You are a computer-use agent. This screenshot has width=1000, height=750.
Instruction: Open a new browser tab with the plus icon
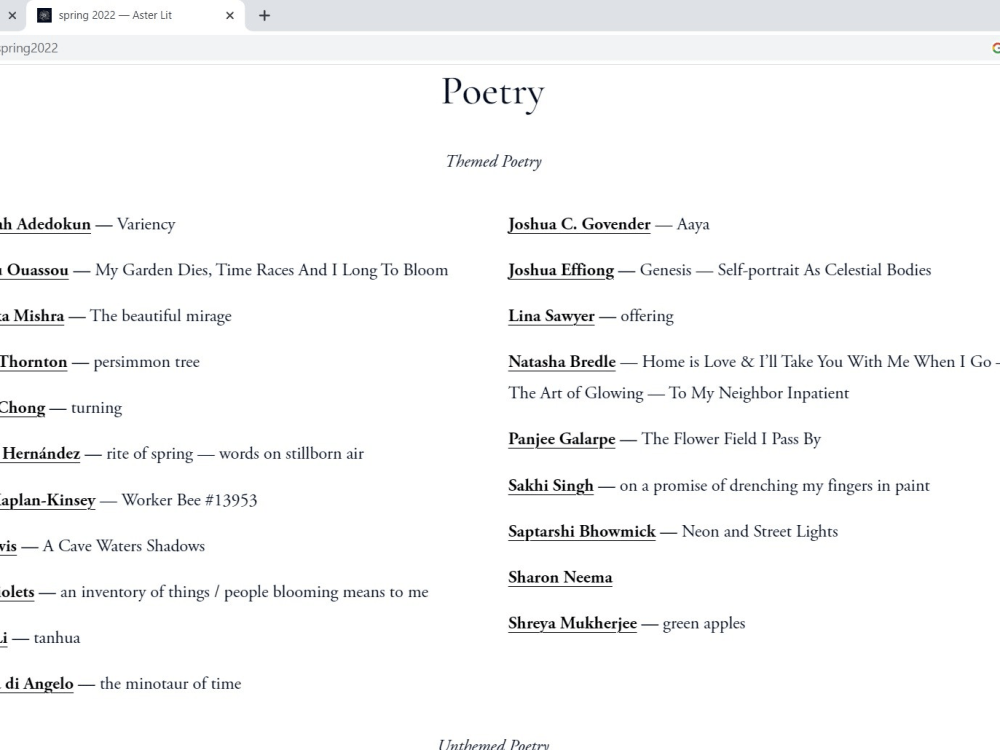pyautogui.click(x=264, y=15)
